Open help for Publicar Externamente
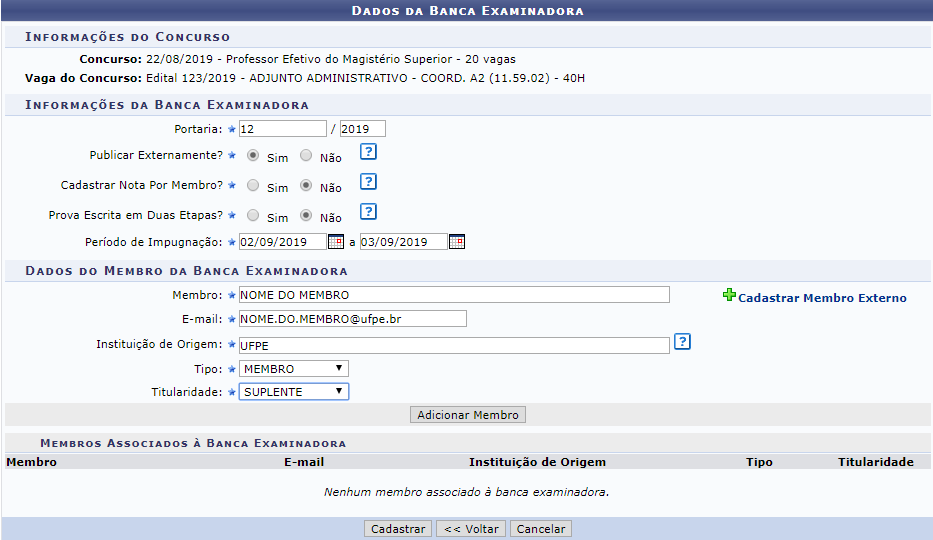 [x=368, y=152]
